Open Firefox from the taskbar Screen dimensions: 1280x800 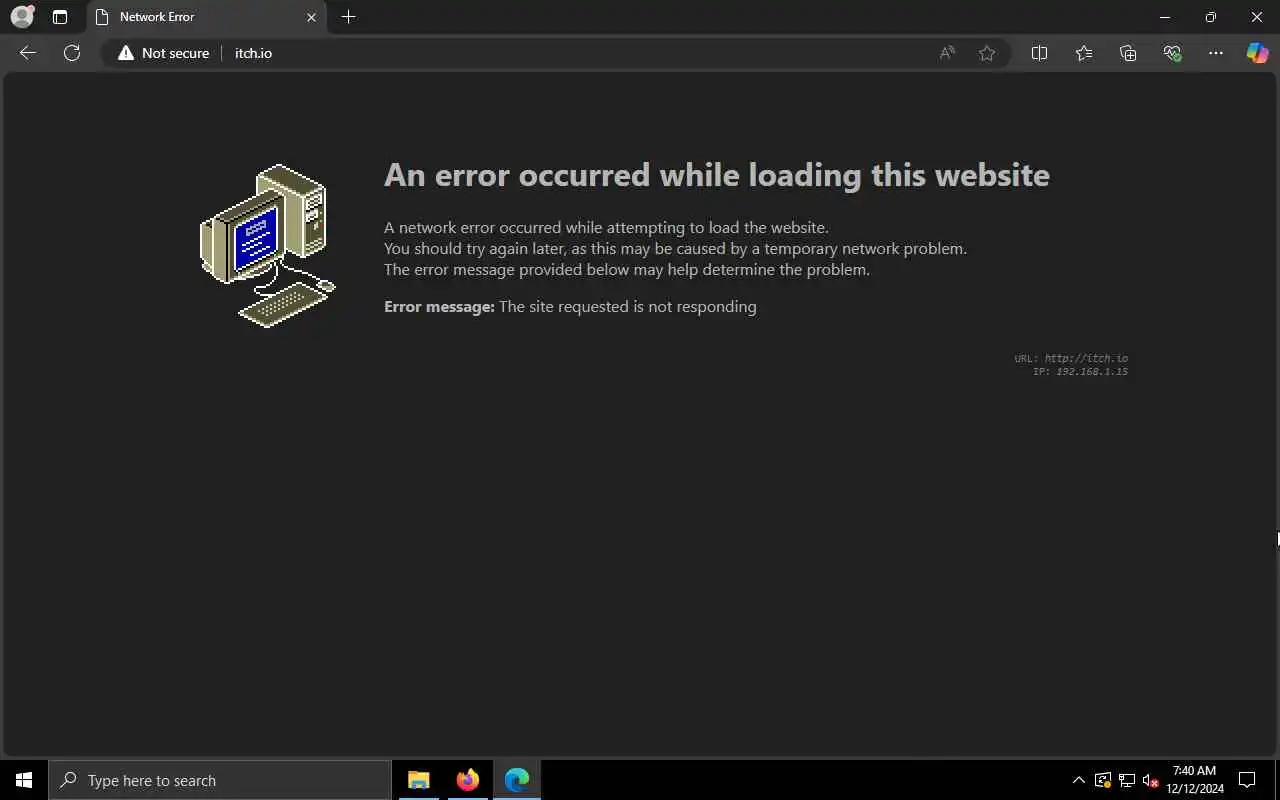click(467, 780)
